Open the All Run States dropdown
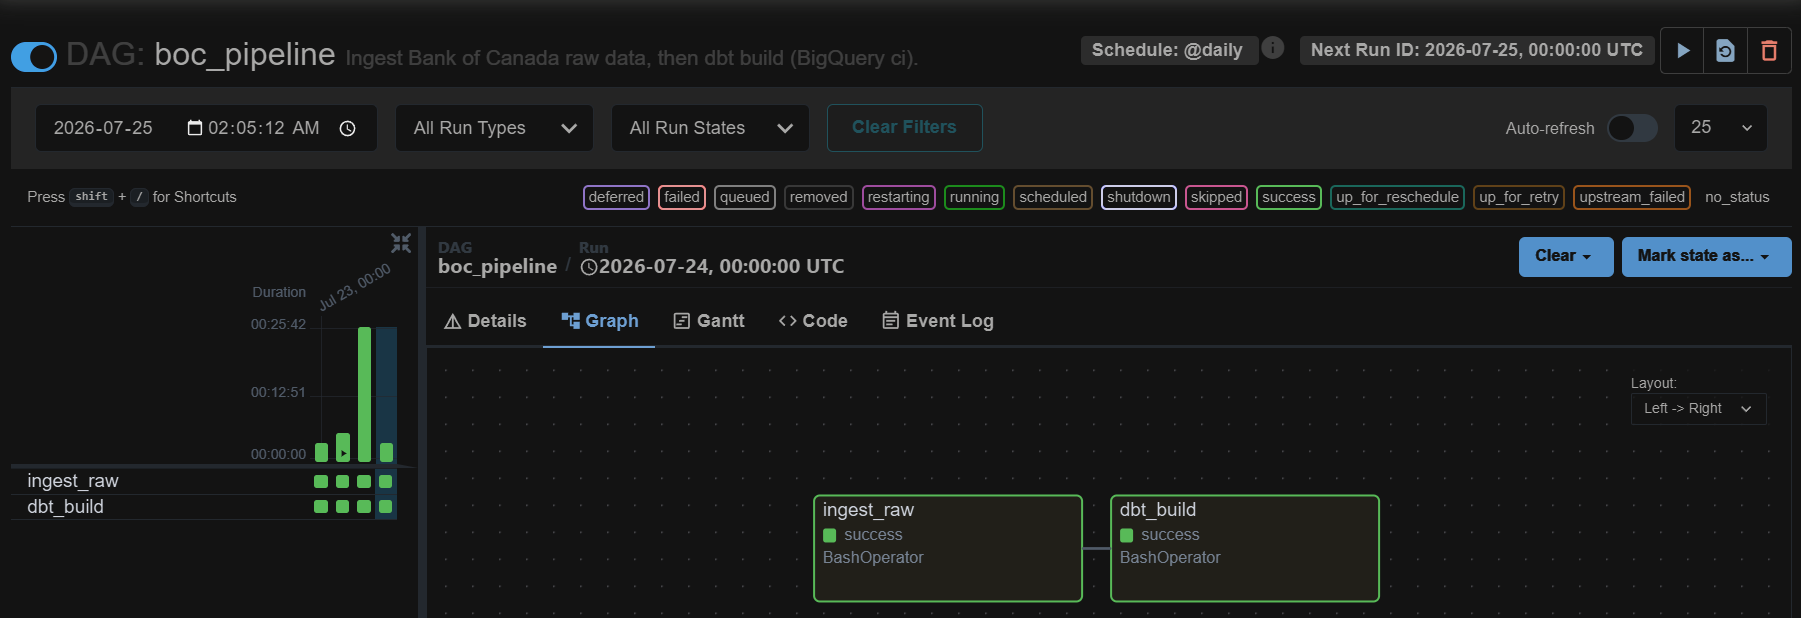 (x=710, y=128)
